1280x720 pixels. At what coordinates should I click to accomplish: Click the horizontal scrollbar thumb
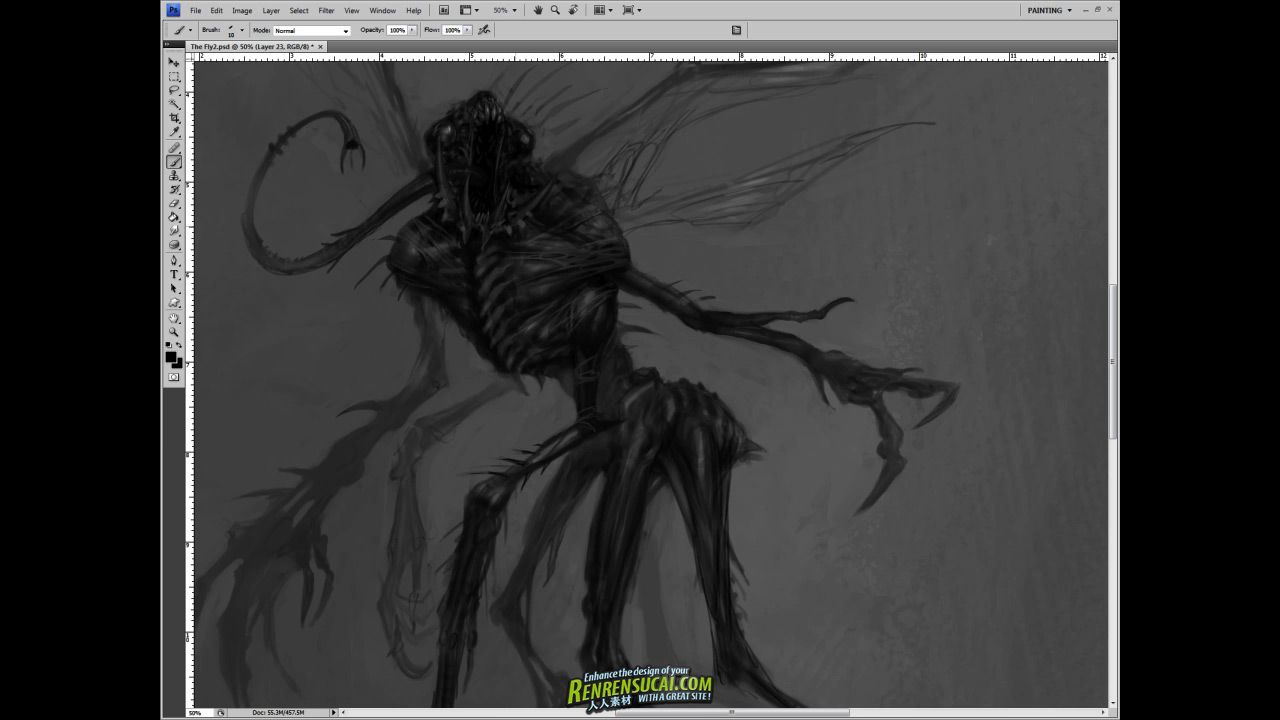732,712
